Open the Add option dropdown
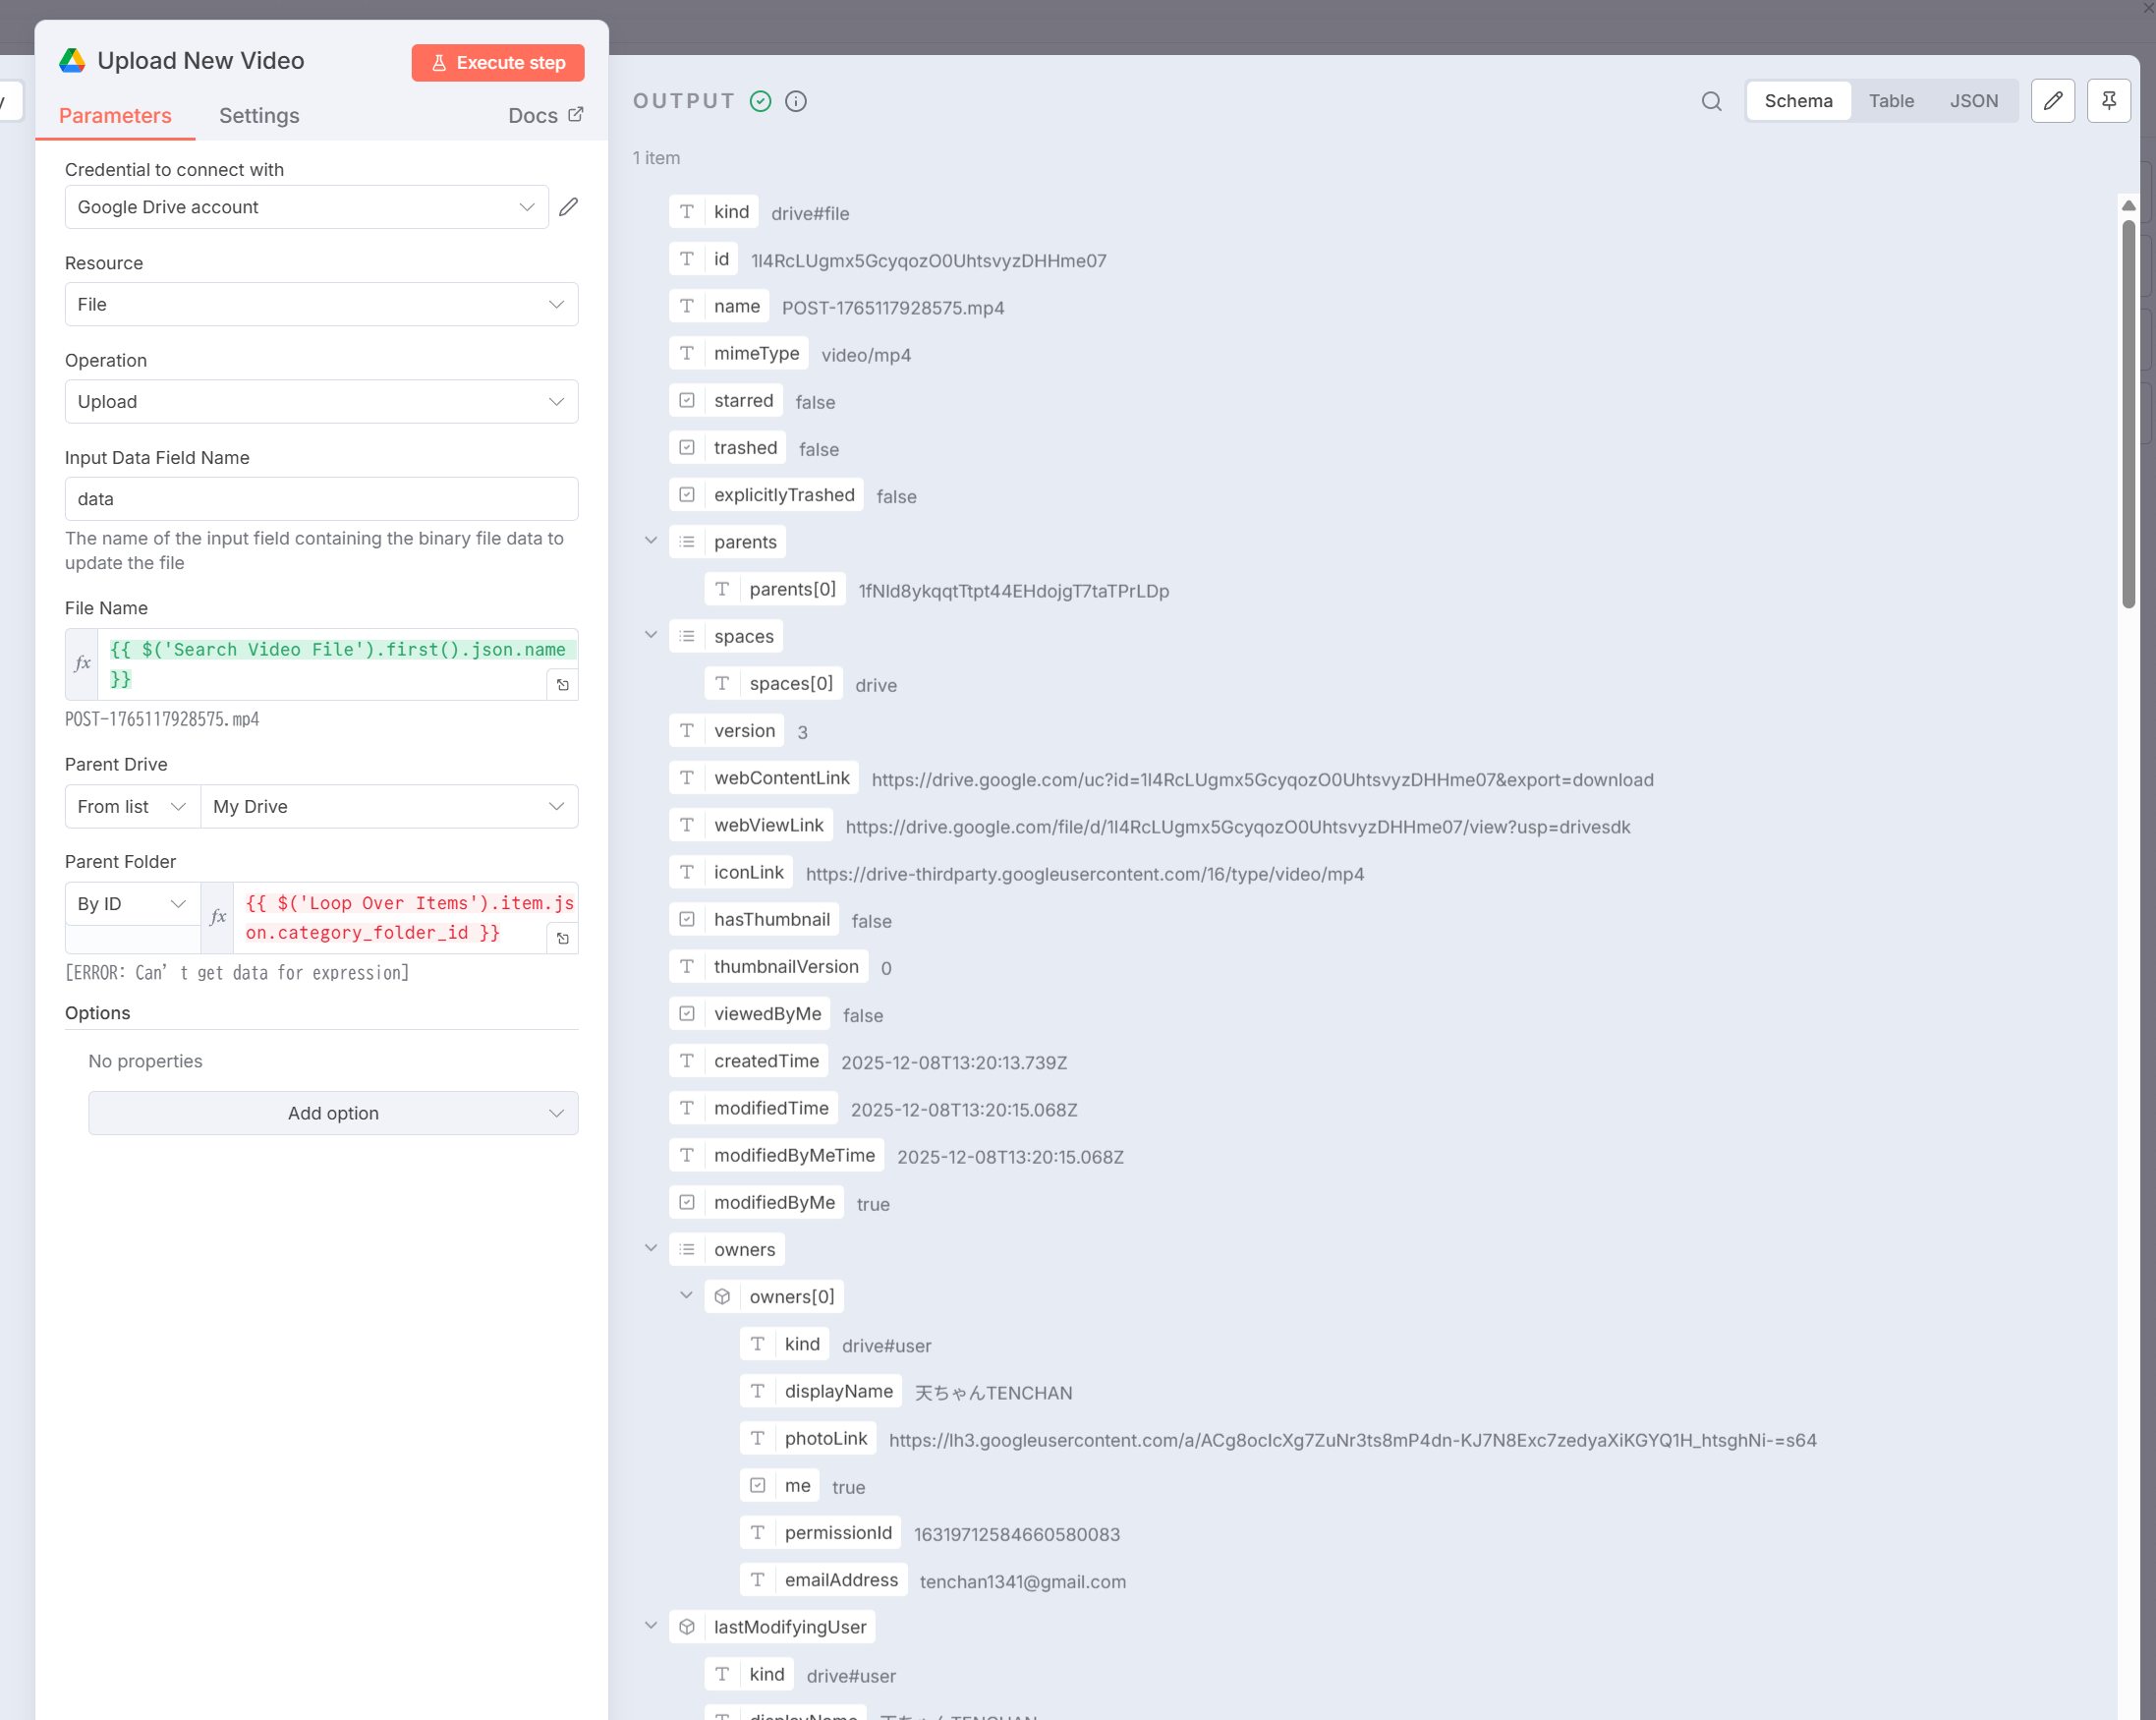This screenshot has height=1720, width=2156. coord(333,1113)
